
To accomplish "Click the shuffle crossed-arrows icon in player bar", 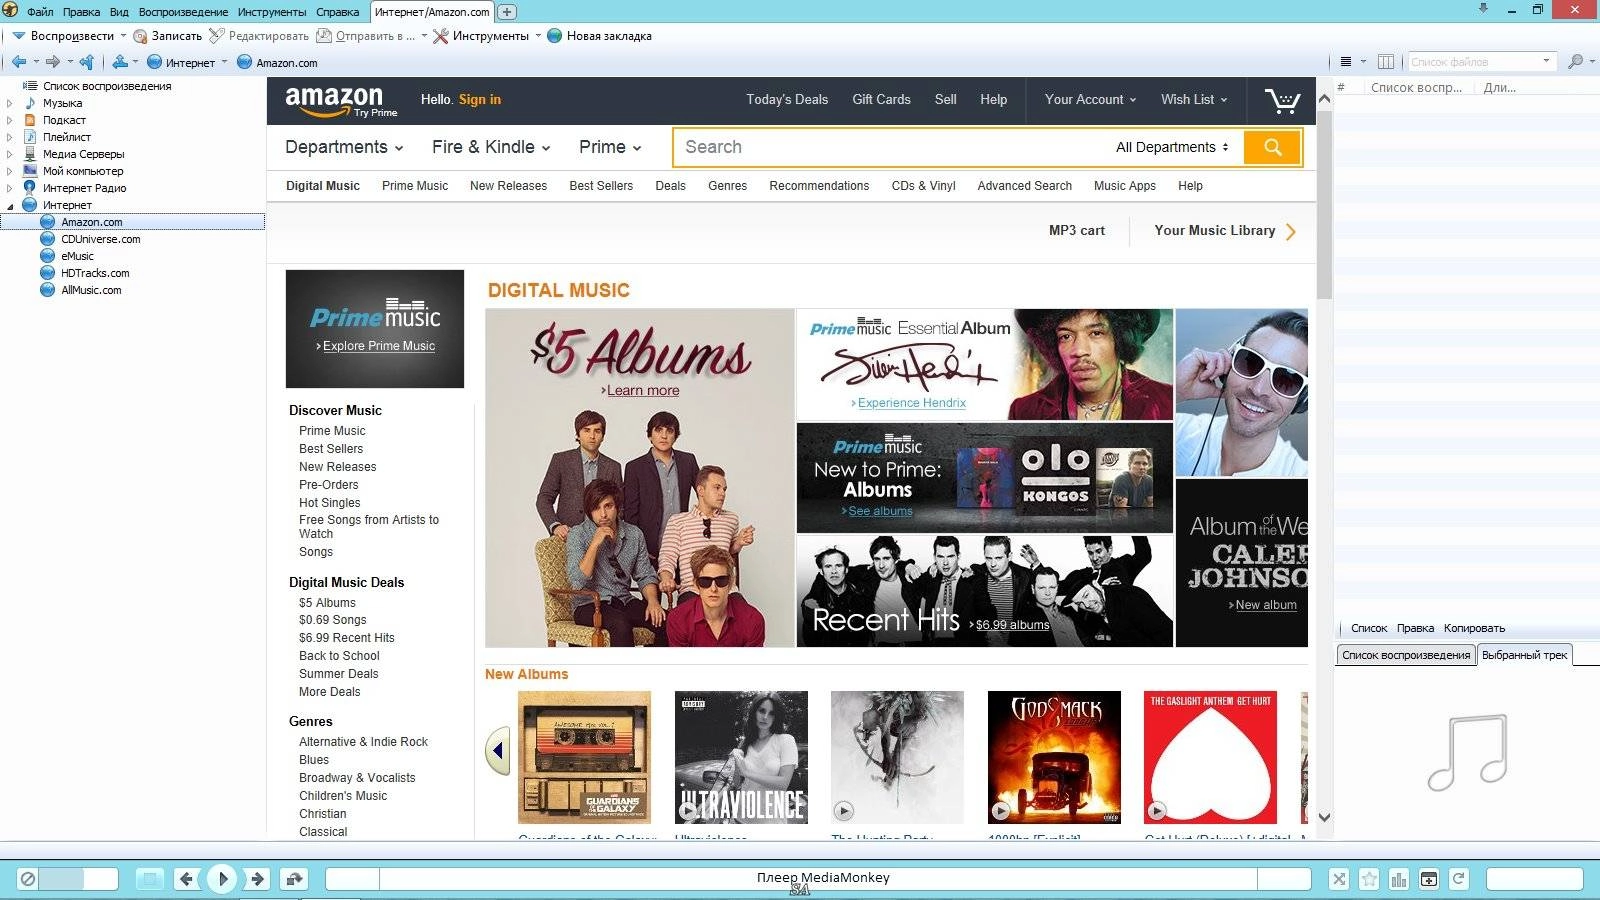I will pos(1339,879).
